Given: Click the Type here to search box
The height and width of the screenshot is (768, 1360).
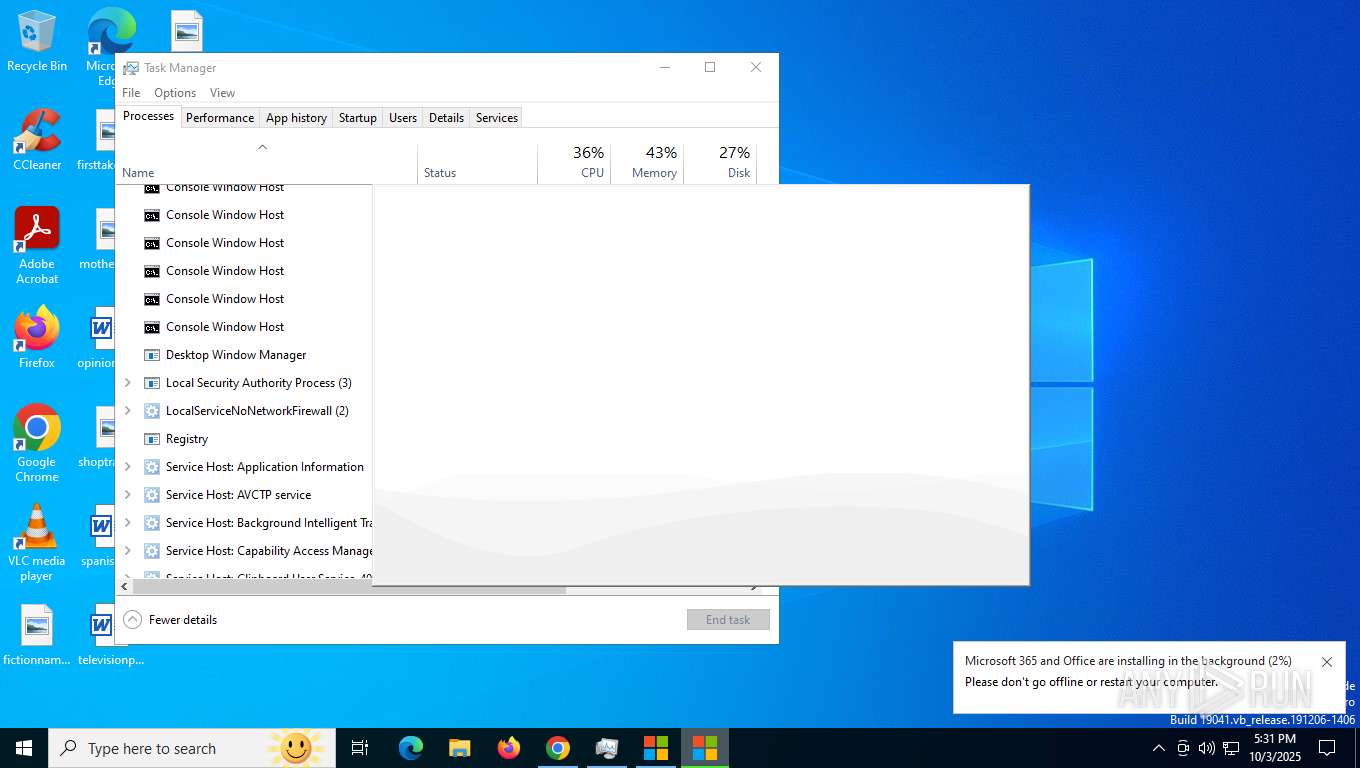Looking at the screenshot, I should click(191, 748).
